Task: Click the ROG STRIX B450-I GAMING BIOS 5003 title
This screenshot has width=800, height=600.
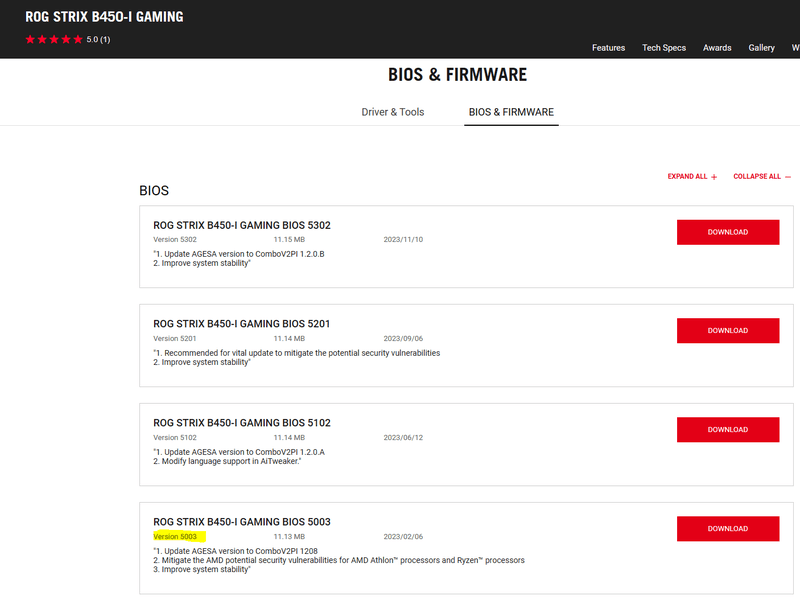Action: (x=242, y=521)
